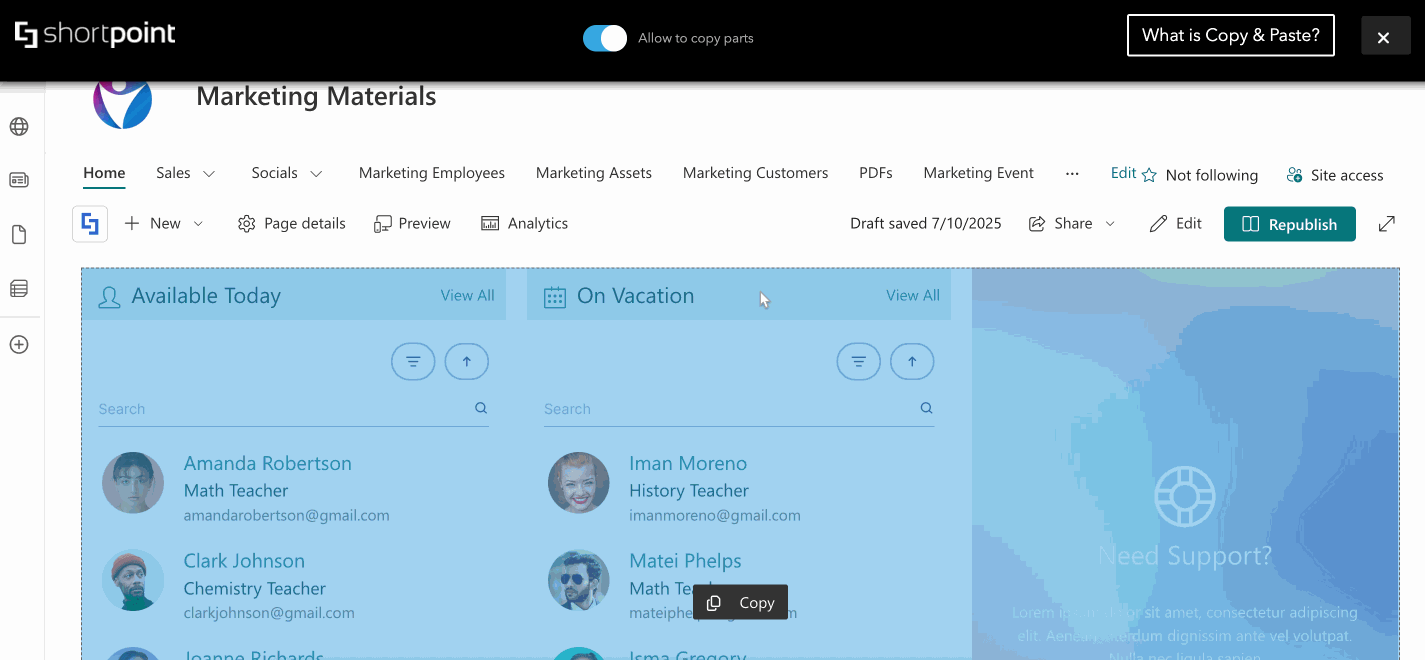1425x660 pixels.
Task: Click the Preview command
Action: [412, 224]
